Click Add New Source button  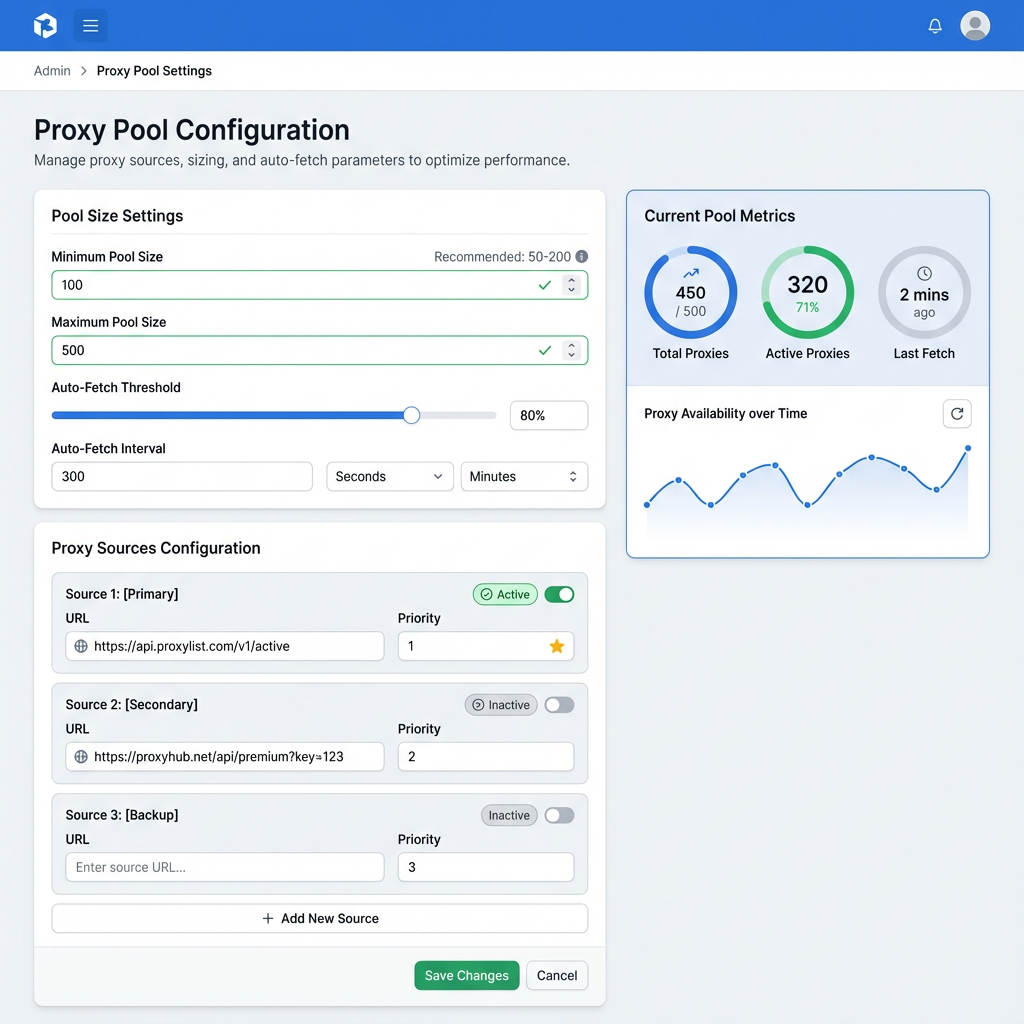tap(320, 918)
